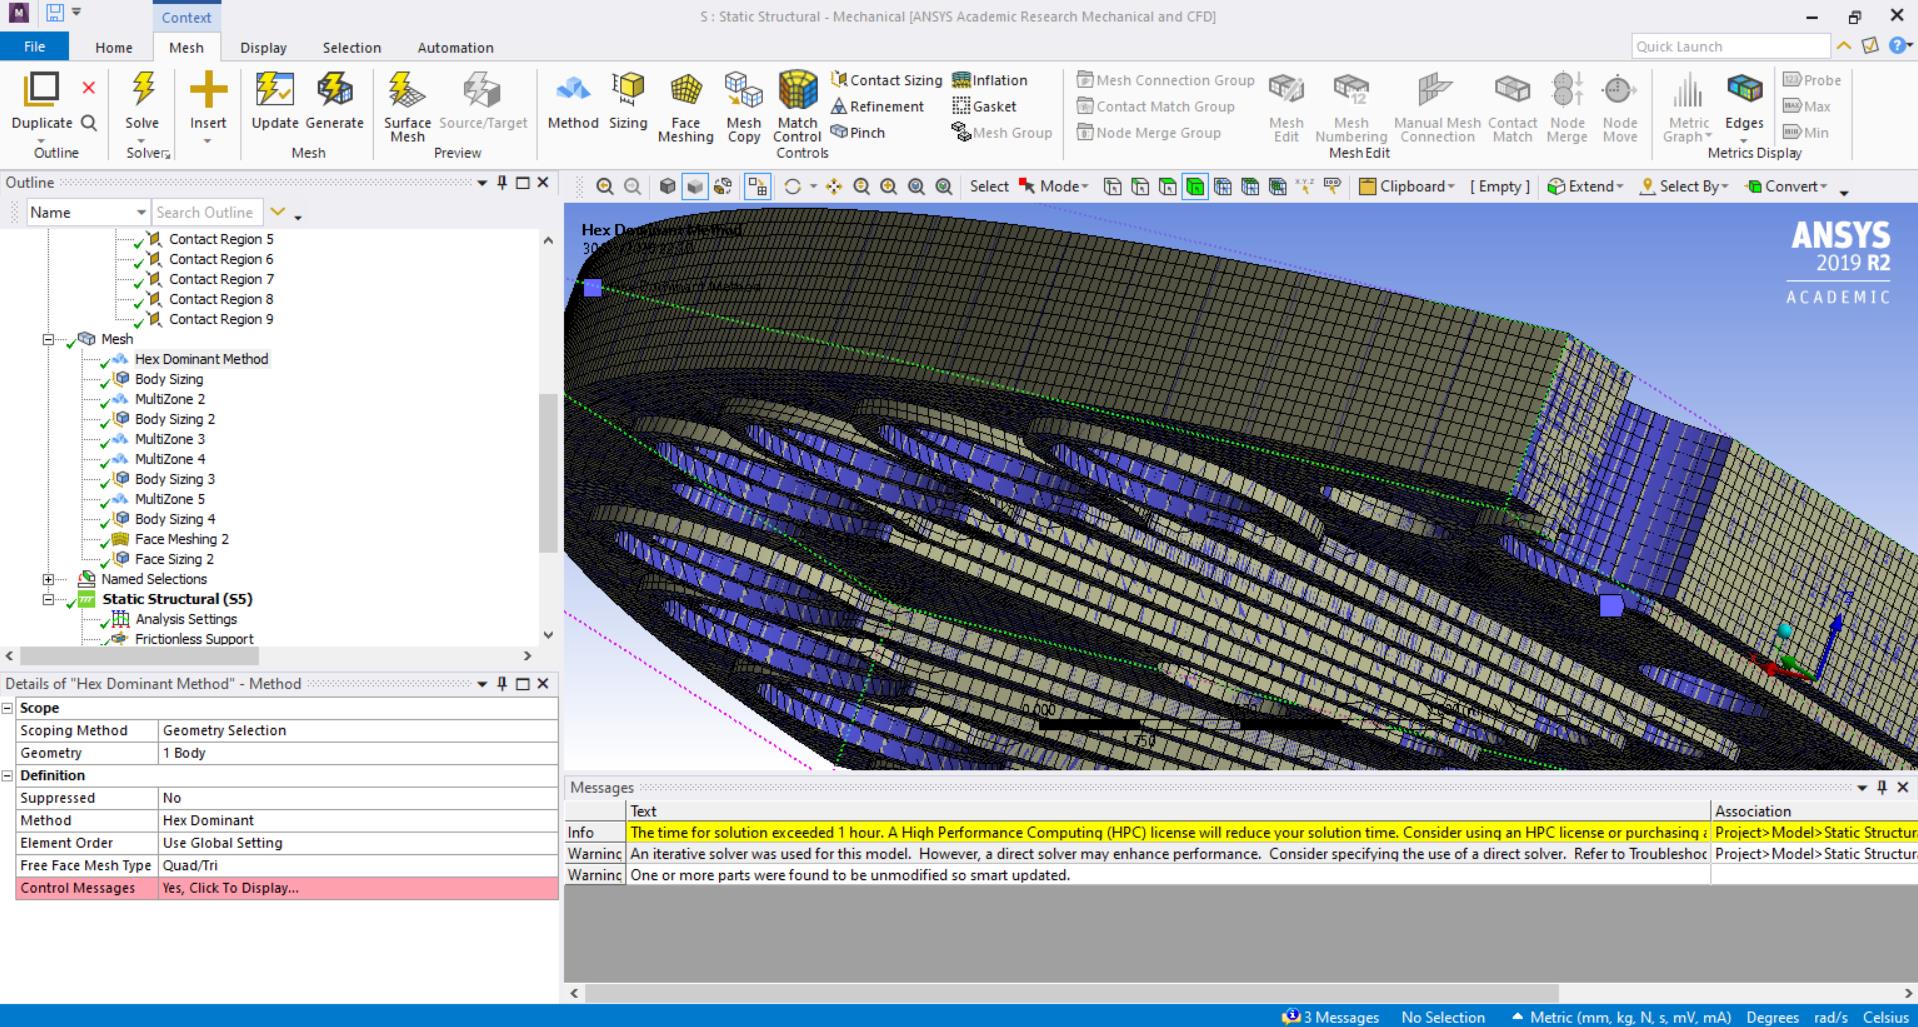Click the 3 Messages status bar entry
Viewport: 1918px width, 1027px height.
click(x=1332, y=1017)
